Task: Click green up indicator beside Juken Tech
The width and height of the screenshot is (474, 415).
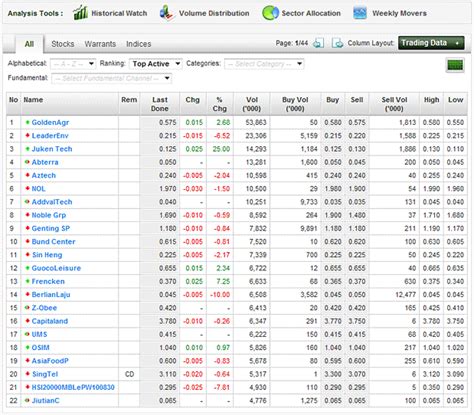Action: pos(27,149)
